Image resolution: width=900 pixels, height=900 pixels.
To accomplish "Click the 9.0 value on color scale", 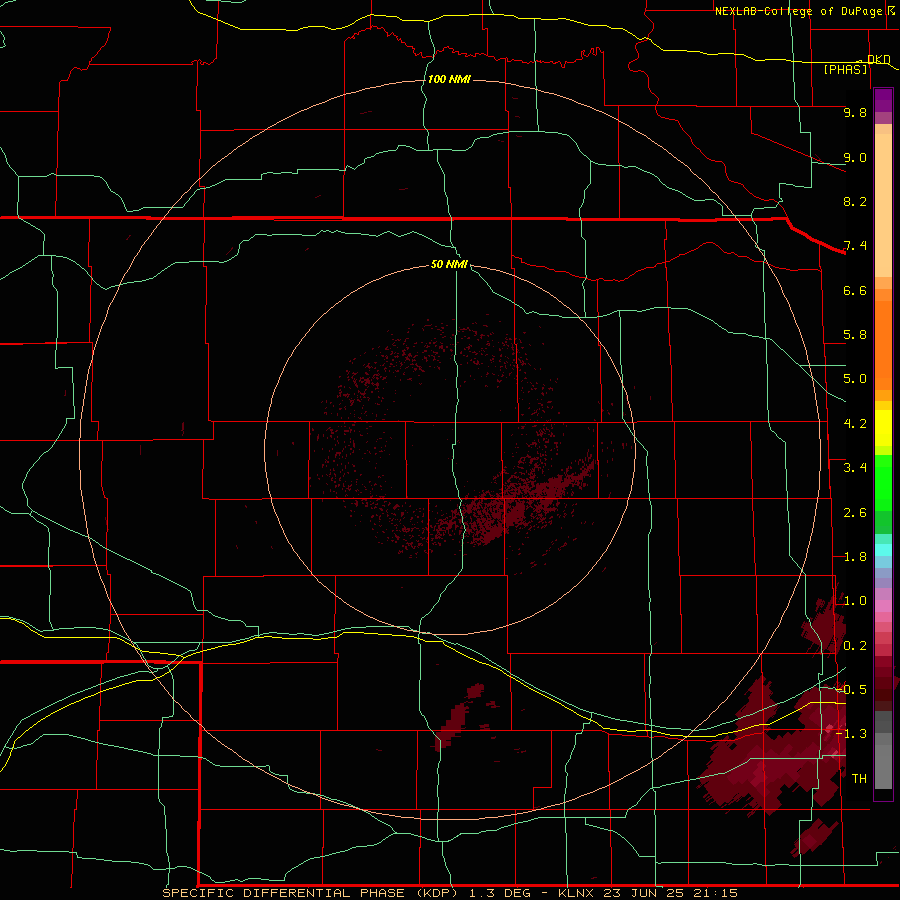I will (x=855, y=157).
